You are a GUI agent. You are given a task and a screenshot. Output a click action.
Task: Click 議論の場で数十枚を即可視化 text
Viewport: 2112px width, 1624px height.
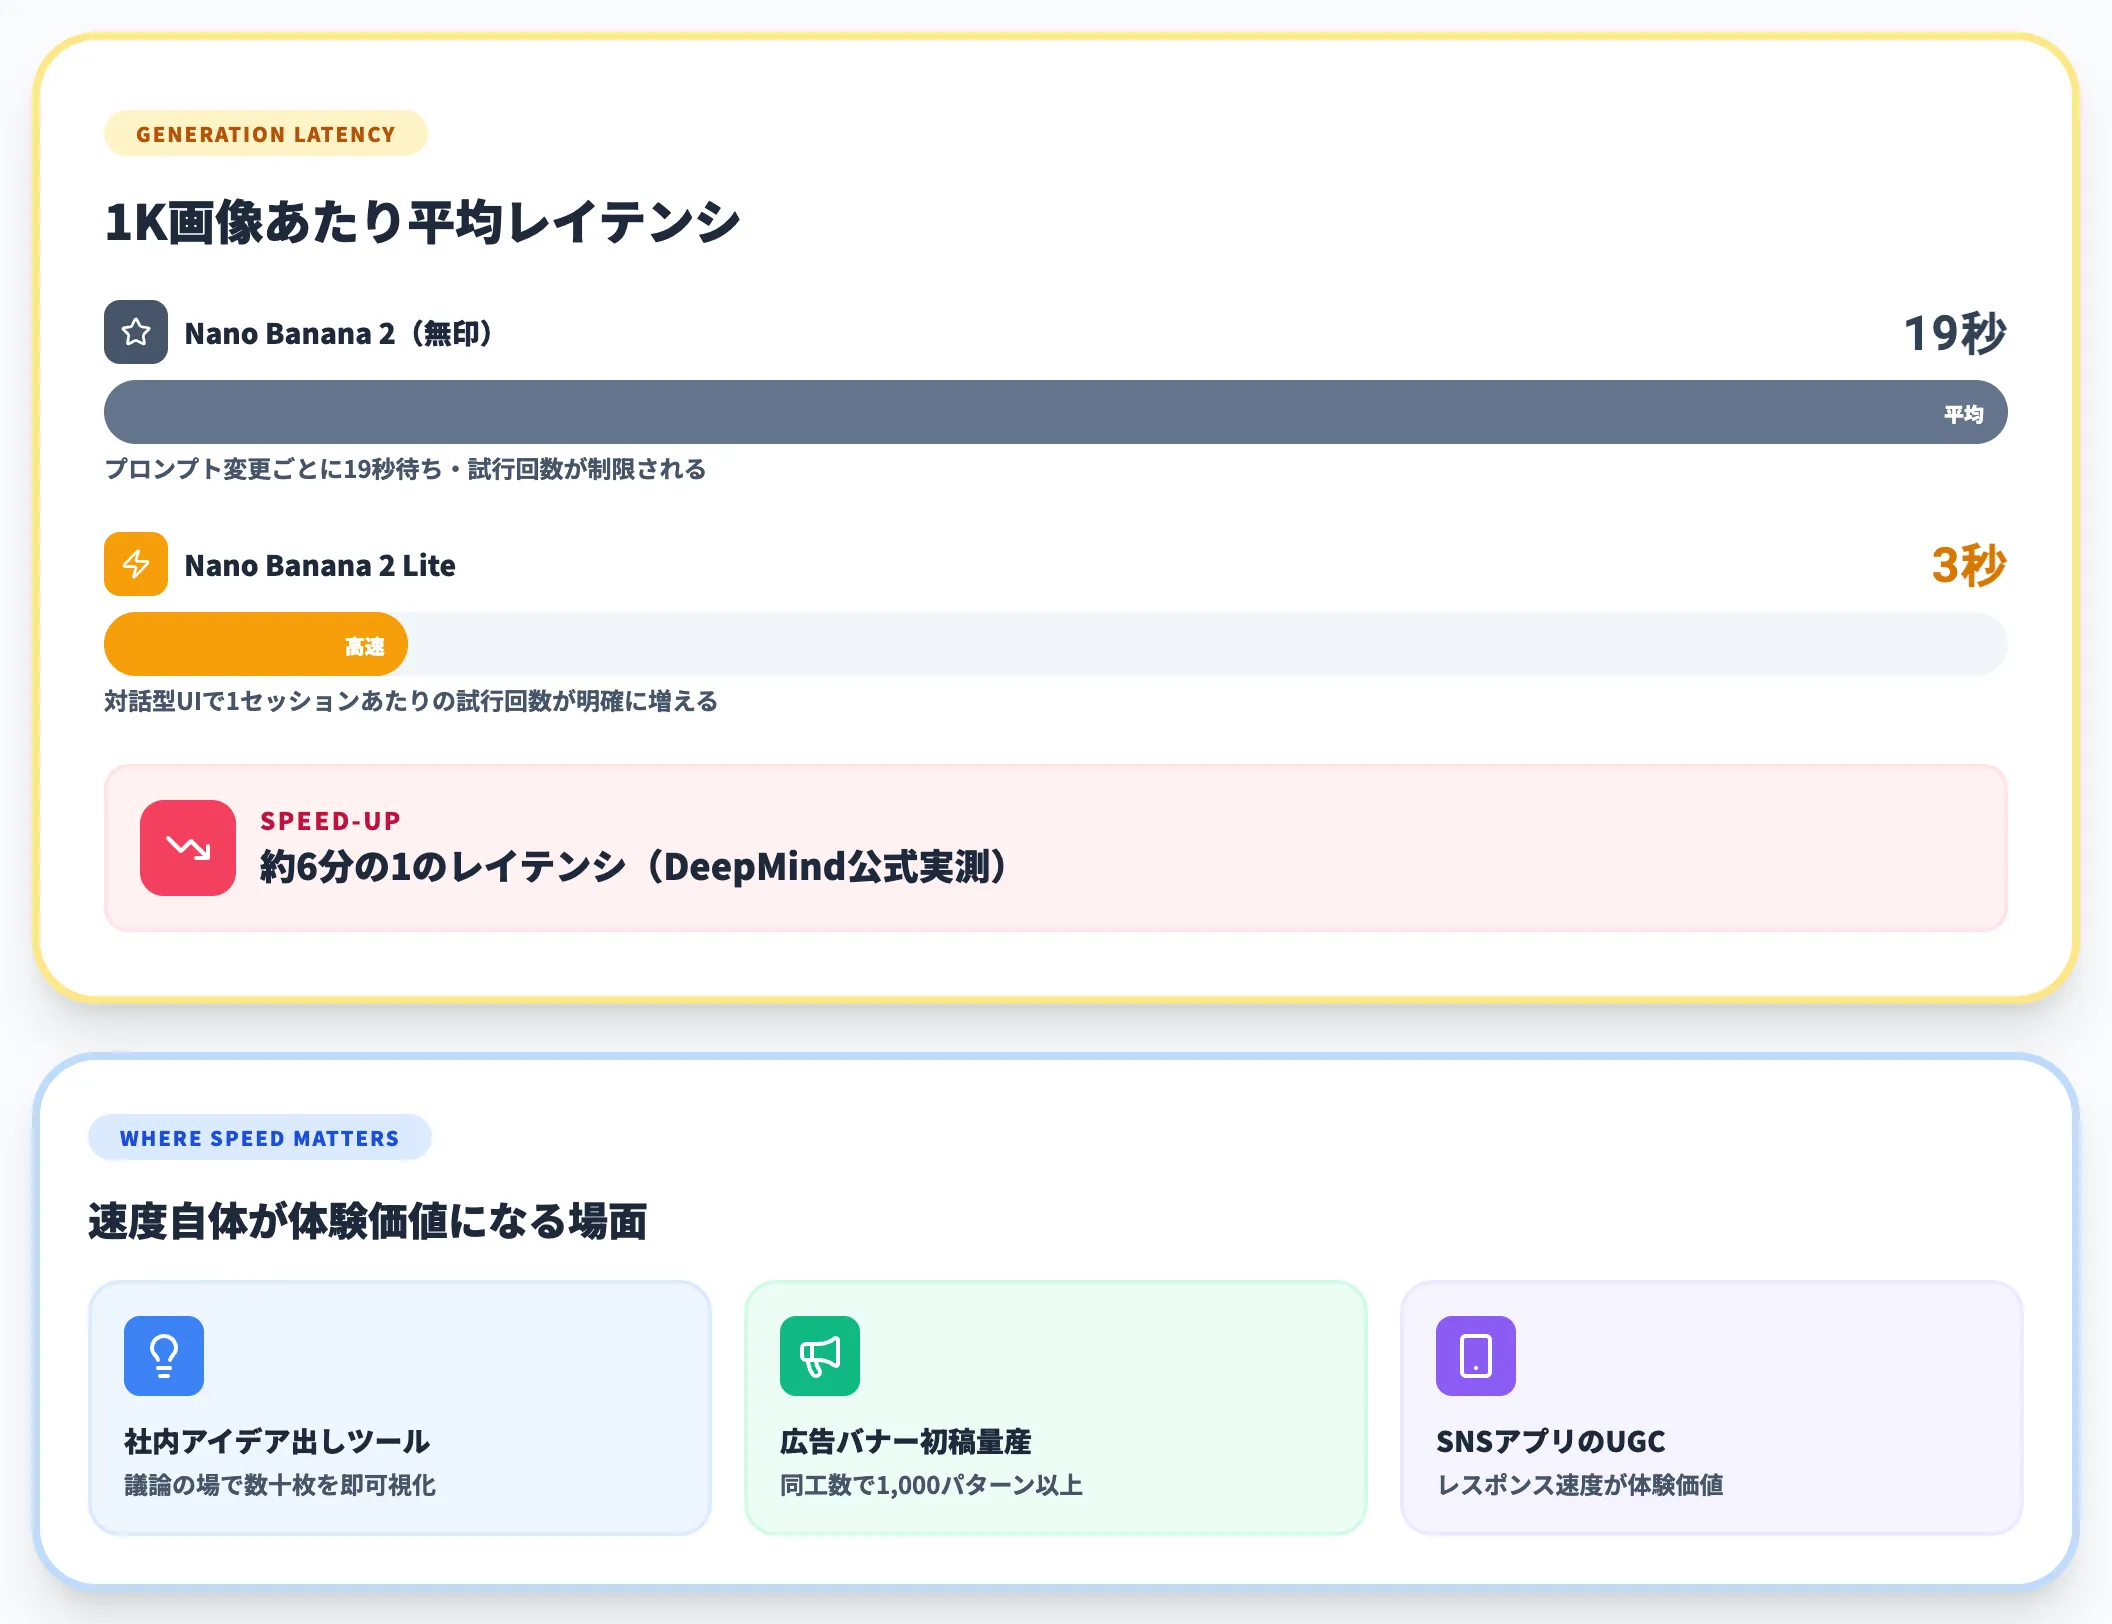point(280,1485)
